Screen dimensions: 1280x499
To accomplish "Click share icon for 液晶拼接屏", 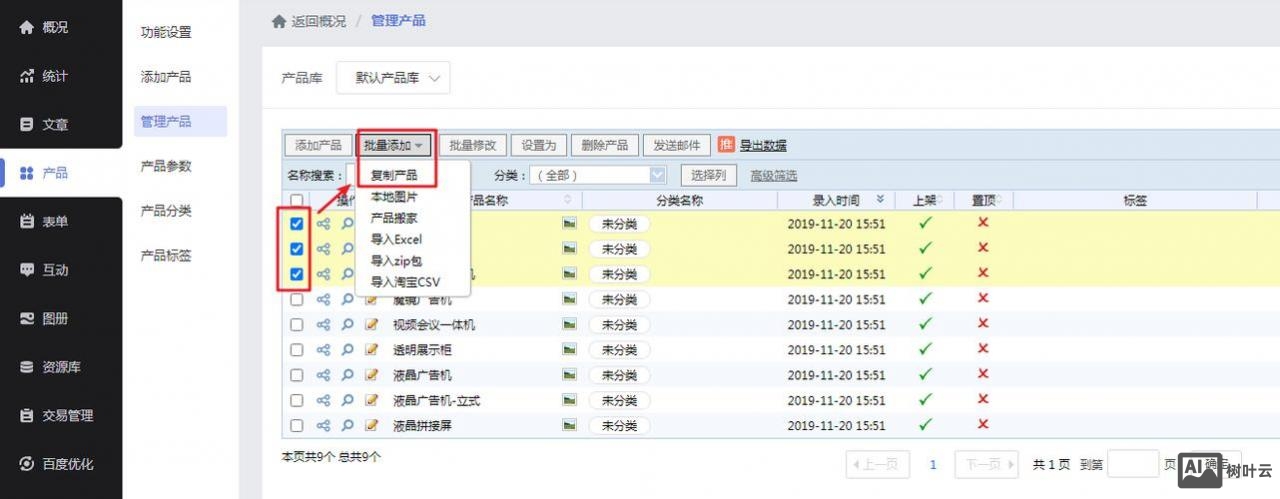I will (x=323, y=424).
